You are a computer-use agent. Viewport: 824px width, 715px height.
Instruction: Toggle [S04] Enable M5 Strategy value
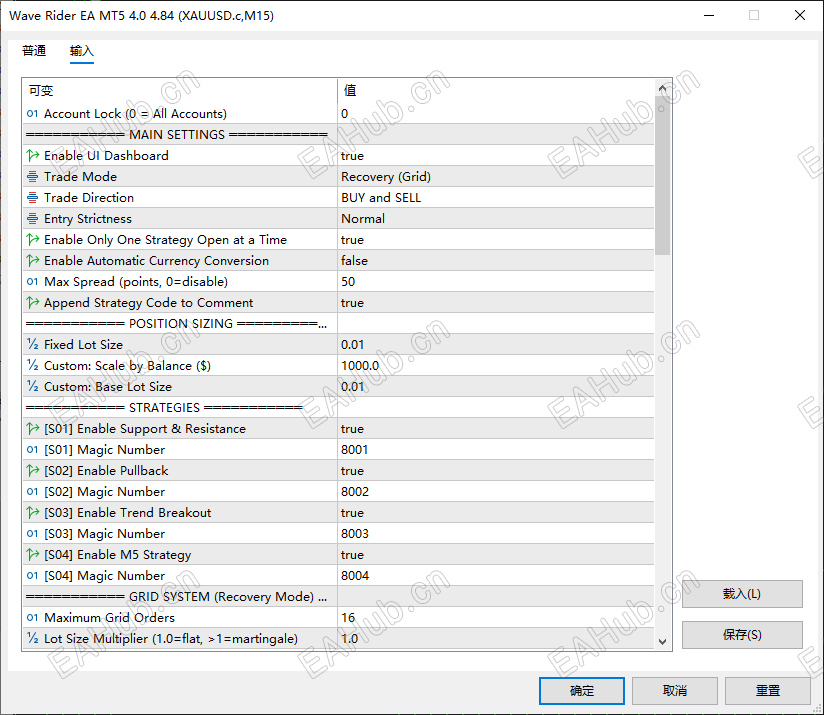[x=496, y=555]
